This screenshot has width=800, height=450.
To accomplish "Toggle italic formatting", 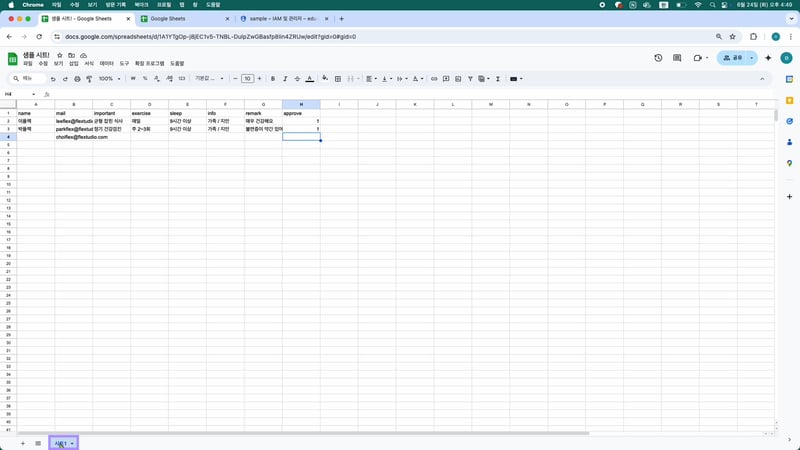I will coord(285,79).
